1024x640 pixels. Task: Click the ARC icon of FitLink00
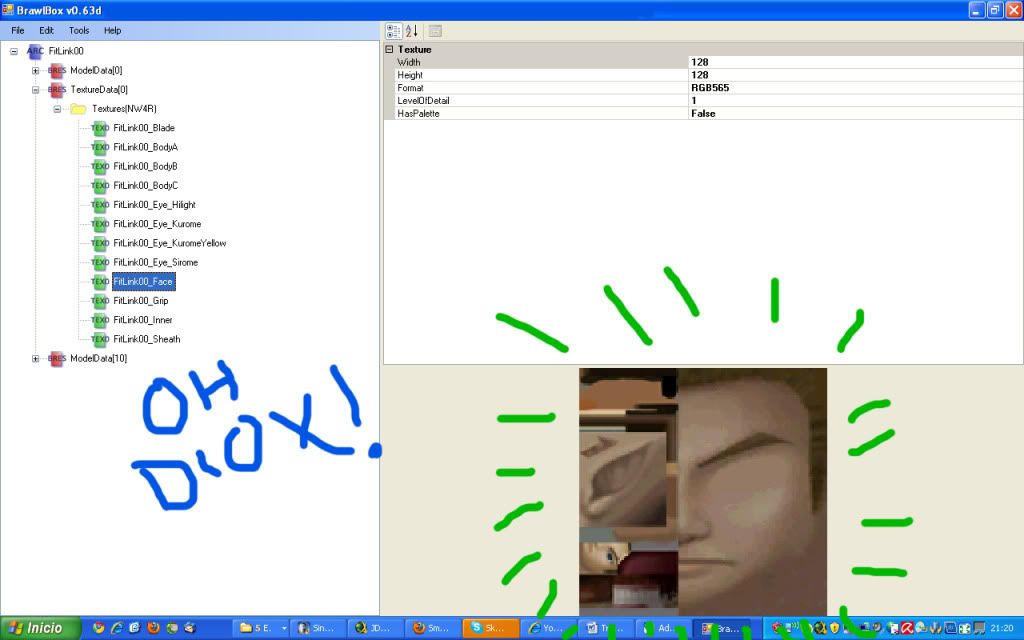pos(35,51)
